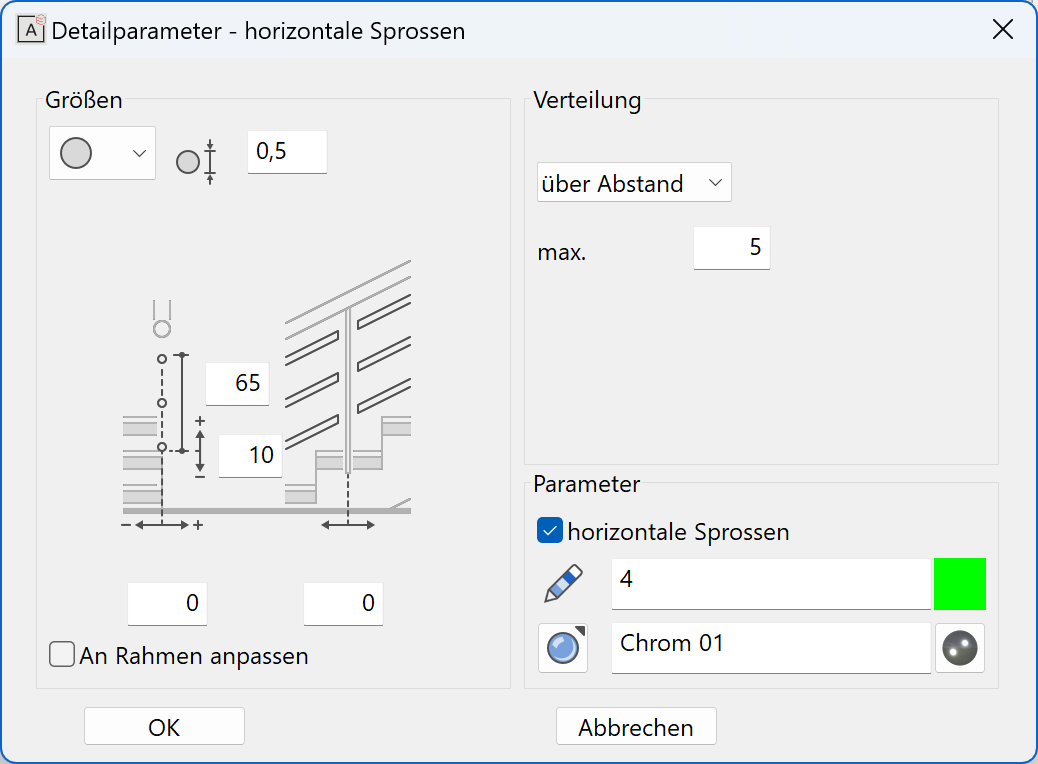
Task: Open the über Abstand distribution dropdown
Action: 634,182
